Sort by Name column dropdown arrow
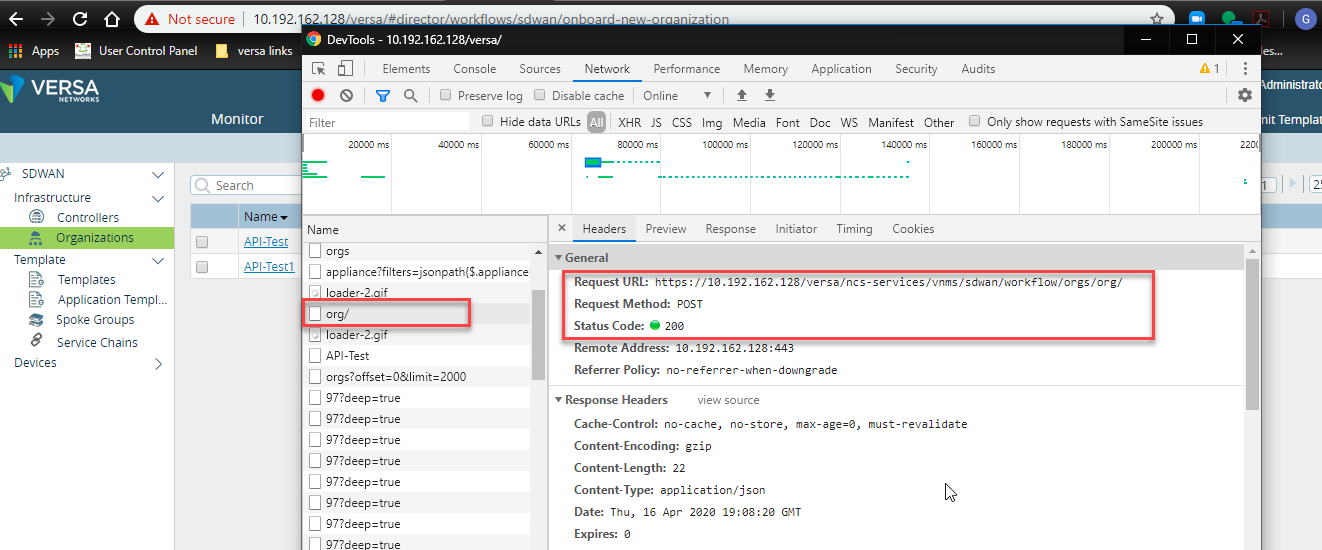This screenshot has width=1322, height=550. tap(284, 217)
